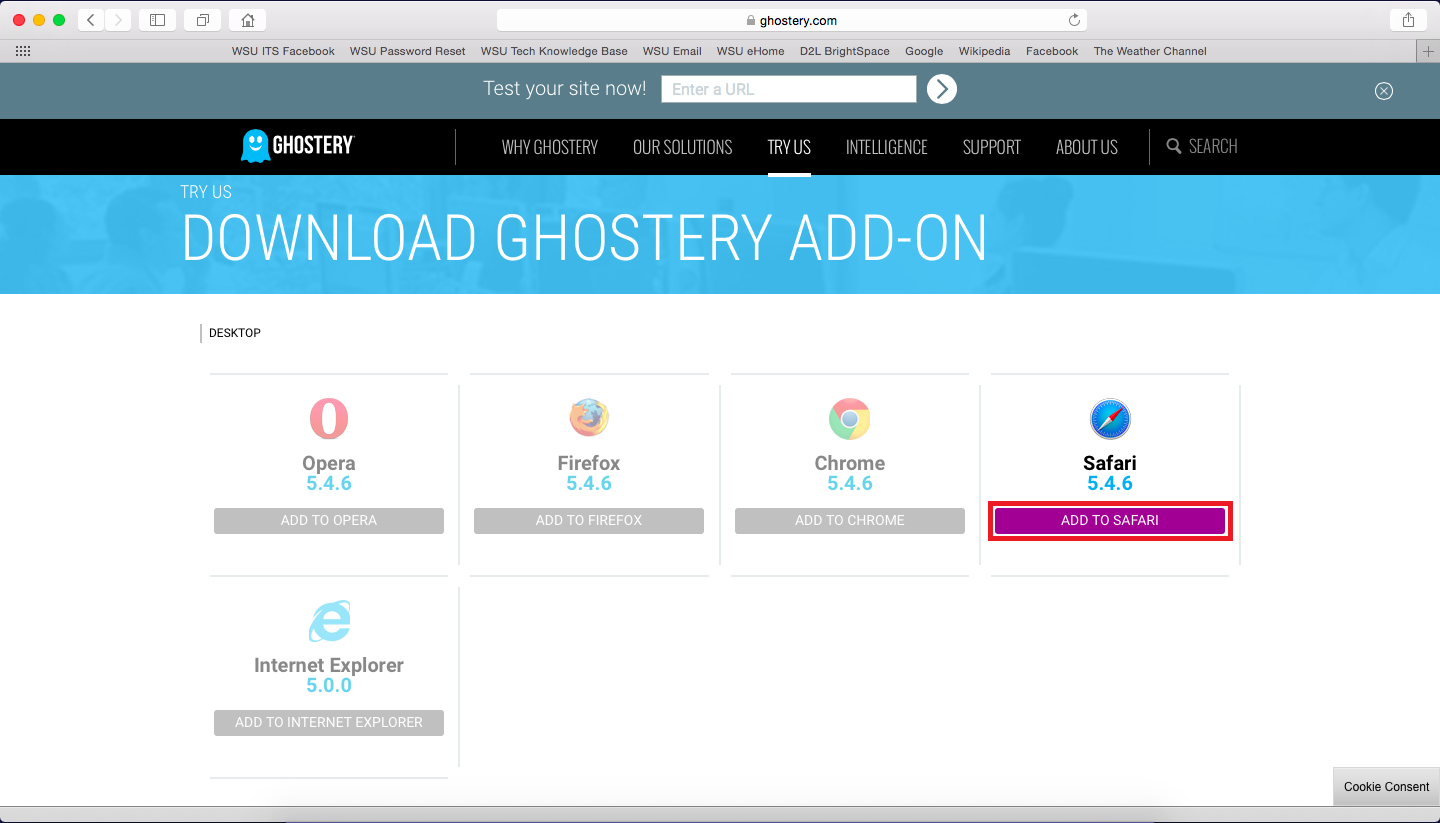Click the Chrome browser icon
Image resolution: width=1440 pixels, height=823 pixels.
[849, 419]
